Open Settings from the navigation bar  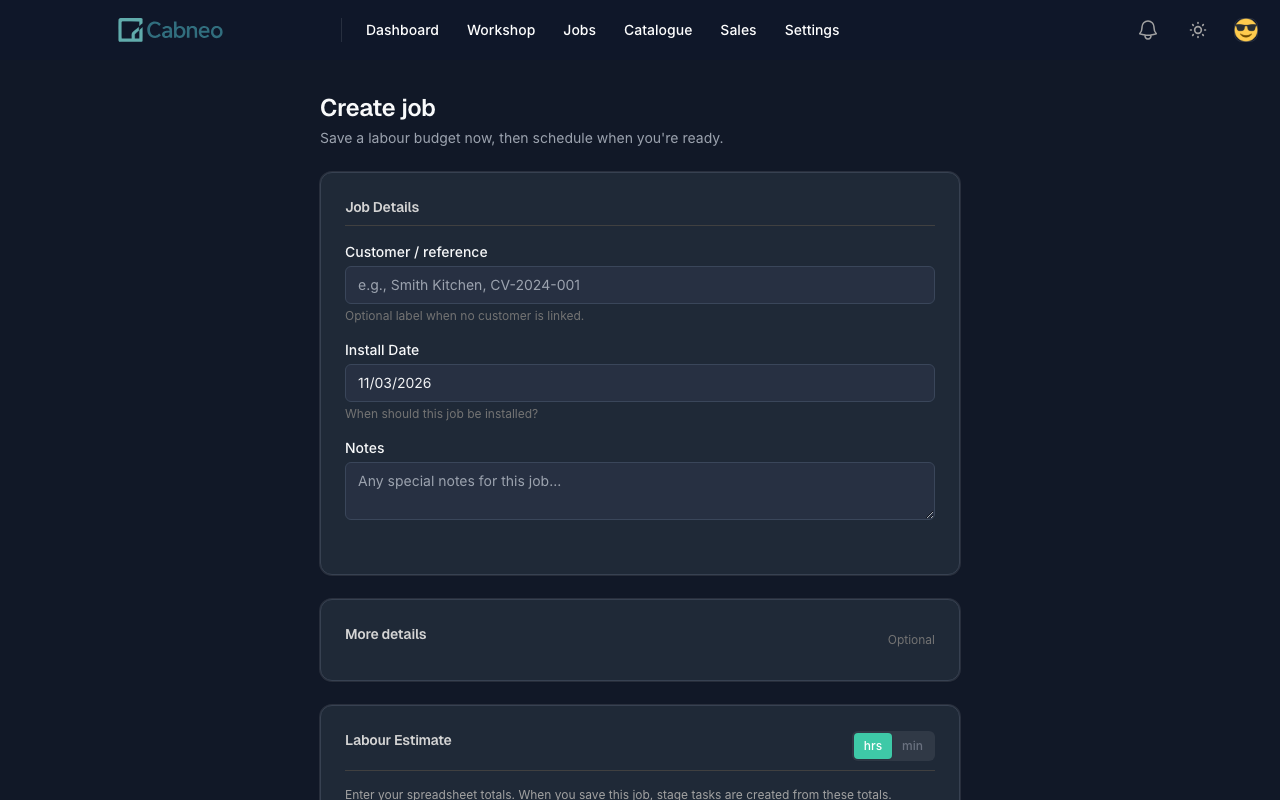812,30
